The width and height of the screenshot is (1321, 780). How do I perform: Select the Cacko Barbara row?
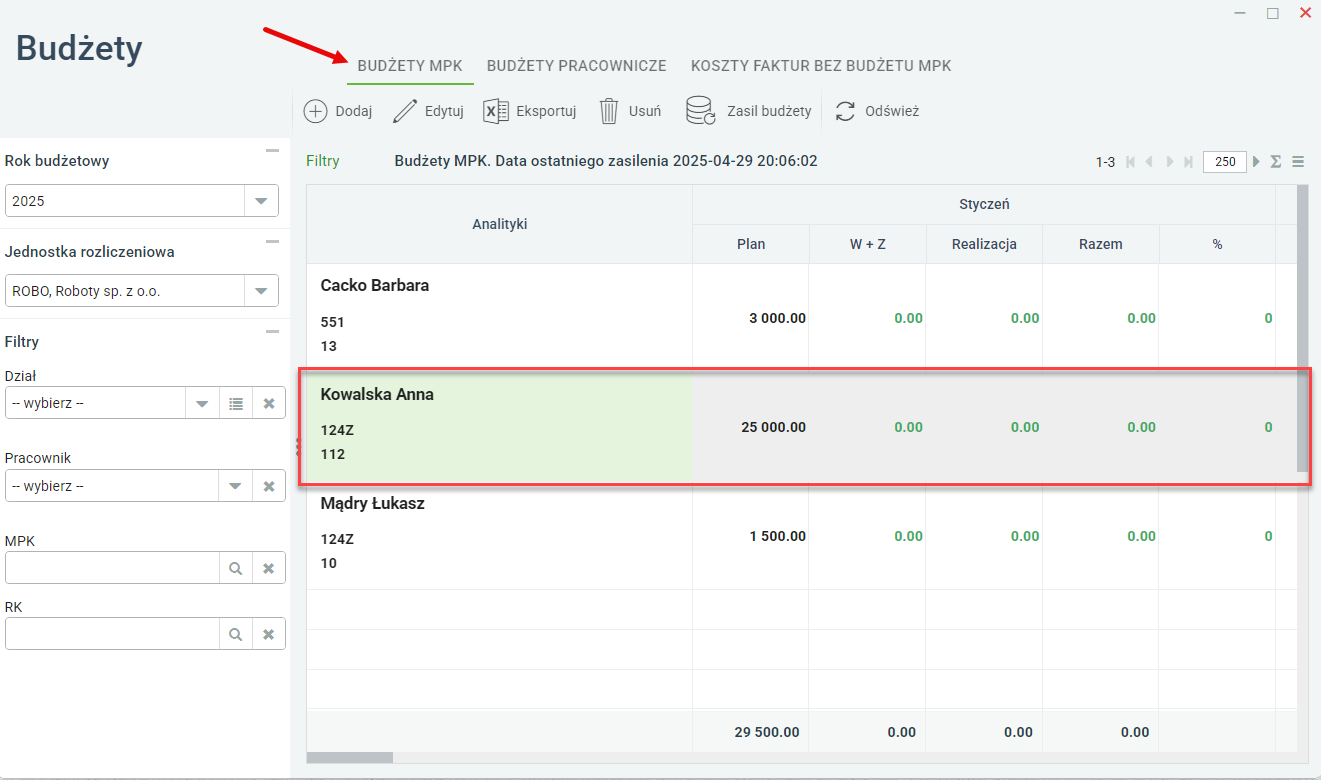pos(801,318)
